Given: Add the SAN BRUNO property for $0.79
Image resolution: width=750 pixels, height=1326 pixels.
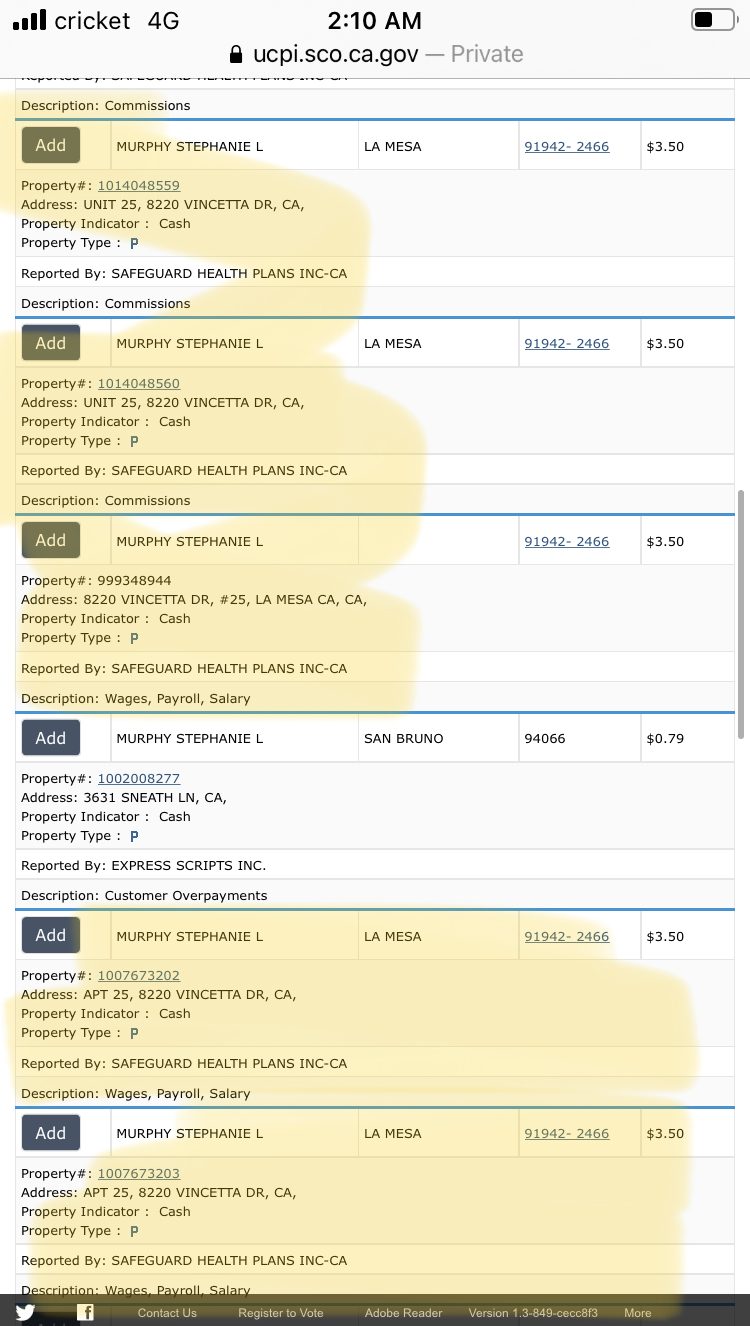Looking at the screenshot, I should coord(51,738).
